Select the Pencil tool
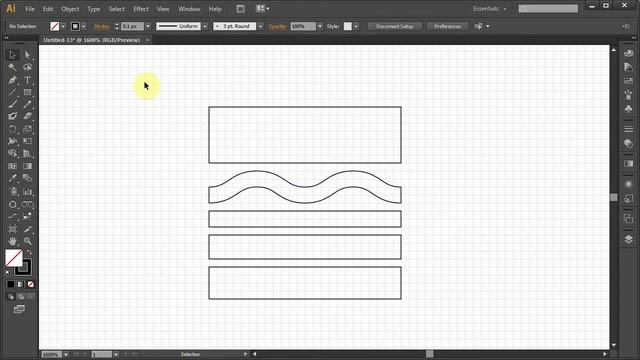Image resolution: width=640 pixels, height=360 pixels. [27, 104]
